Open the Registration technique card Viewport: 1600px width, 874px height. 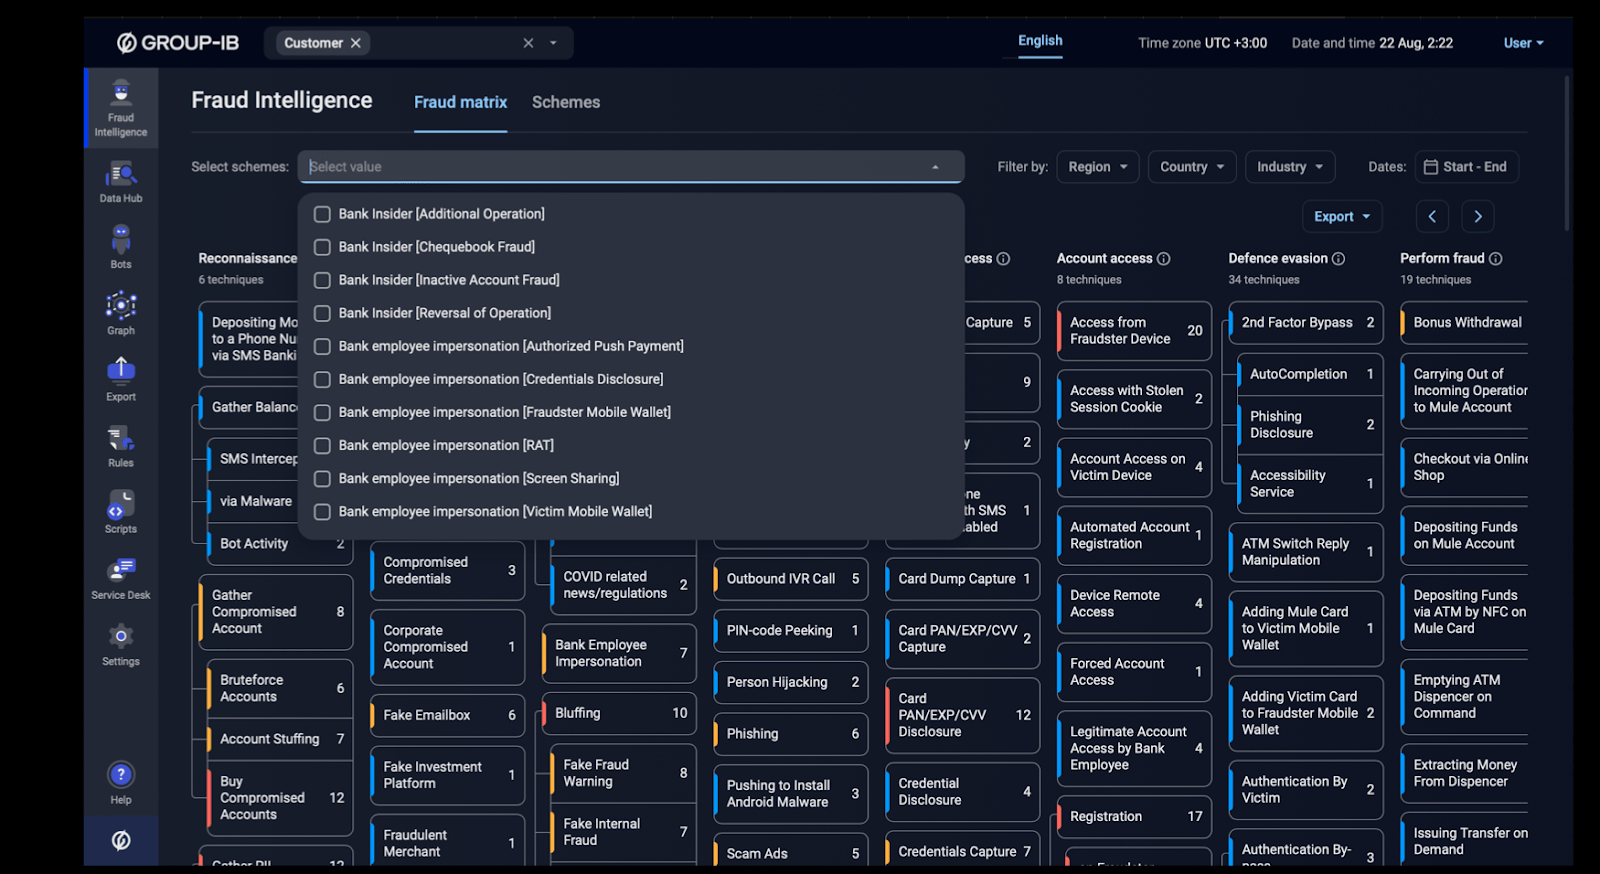1134,817
